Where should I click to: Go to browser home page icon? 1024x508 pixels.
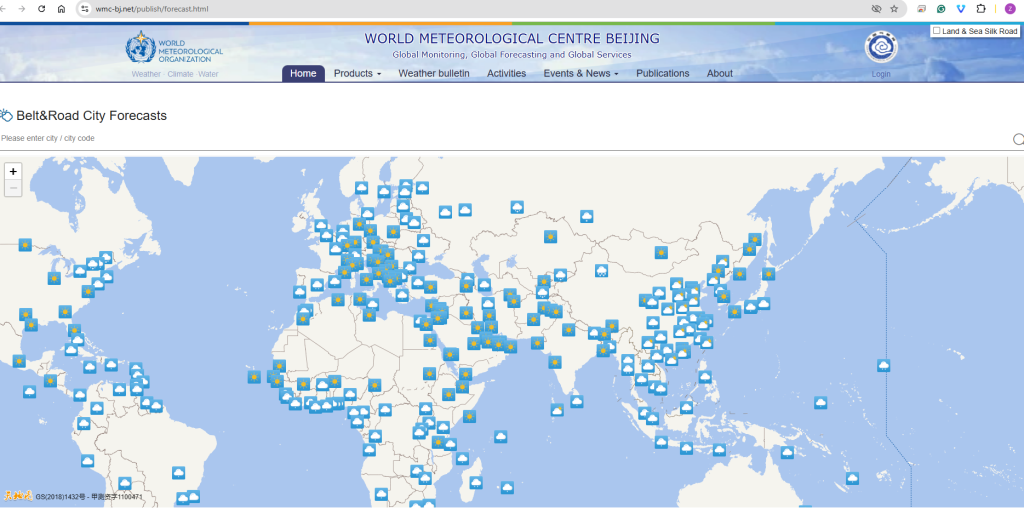61,8
